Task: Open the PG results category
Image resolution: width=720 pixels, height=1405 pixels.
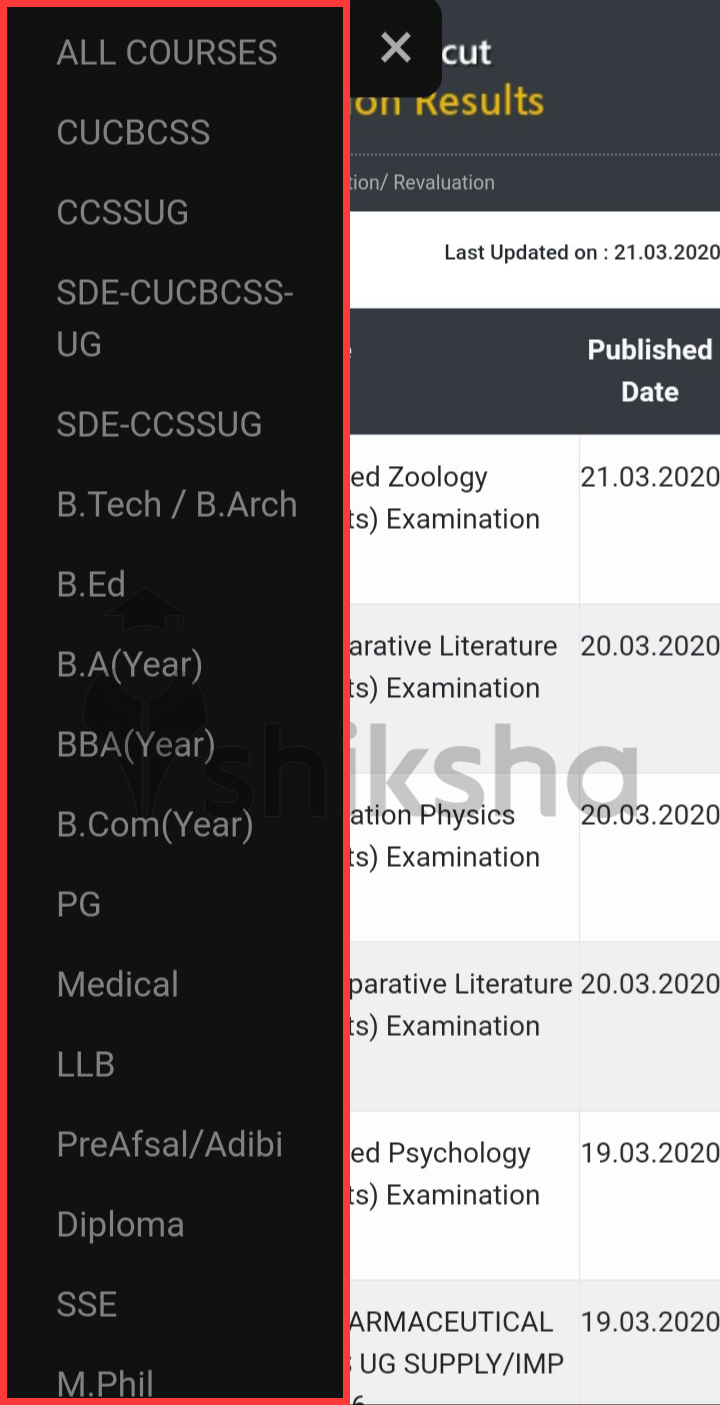Action: coord(78,904)
